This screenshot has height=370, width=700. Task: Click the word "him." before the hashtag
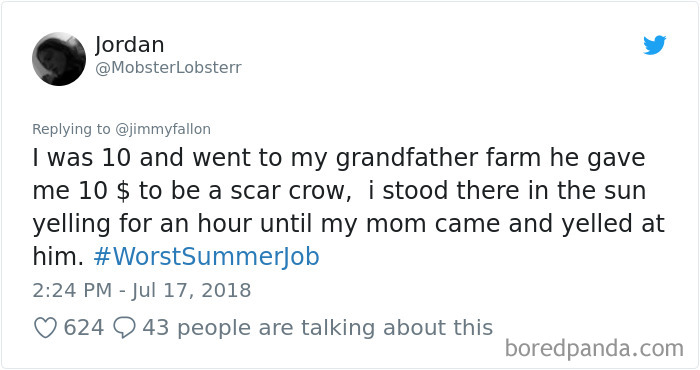coord(58,257)
